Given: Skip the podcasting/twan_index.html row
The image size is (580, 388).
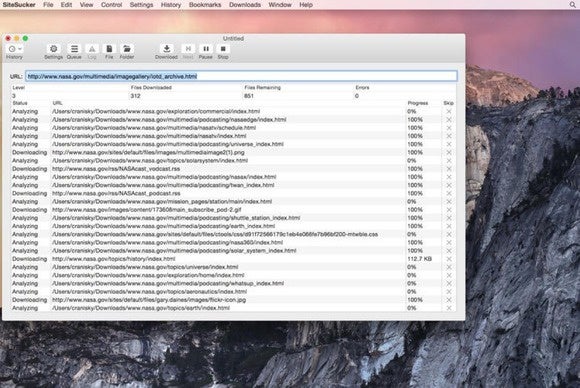Looking at the screenshot, I should coord(449,185).
